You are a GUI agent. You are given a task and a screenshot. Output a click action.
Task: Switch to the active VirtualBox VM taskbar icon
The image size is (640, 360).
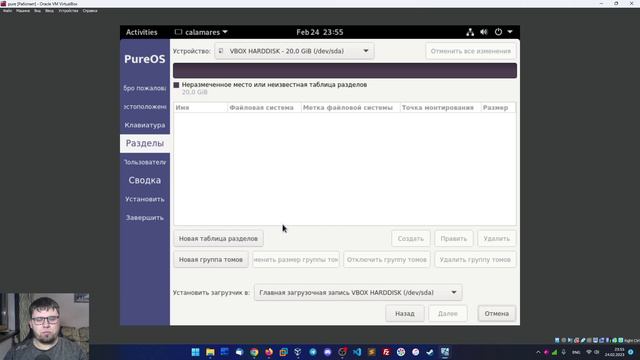coord(445,352)
